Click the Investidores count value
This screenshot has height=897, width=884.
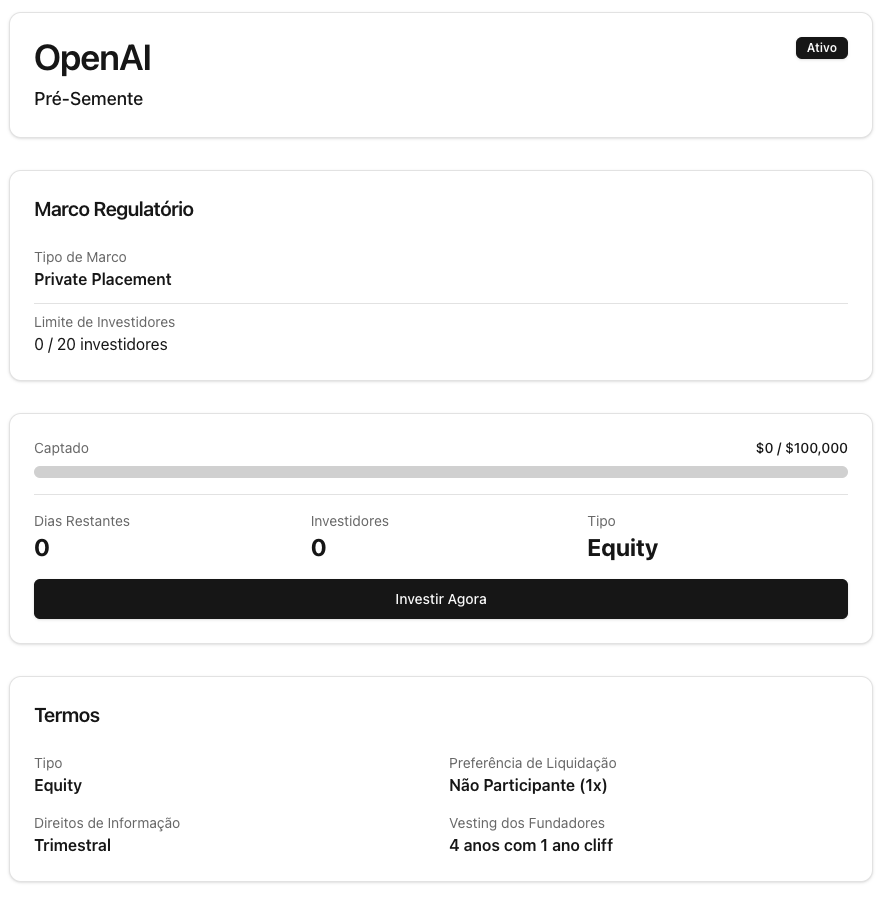tap(318, 548)
